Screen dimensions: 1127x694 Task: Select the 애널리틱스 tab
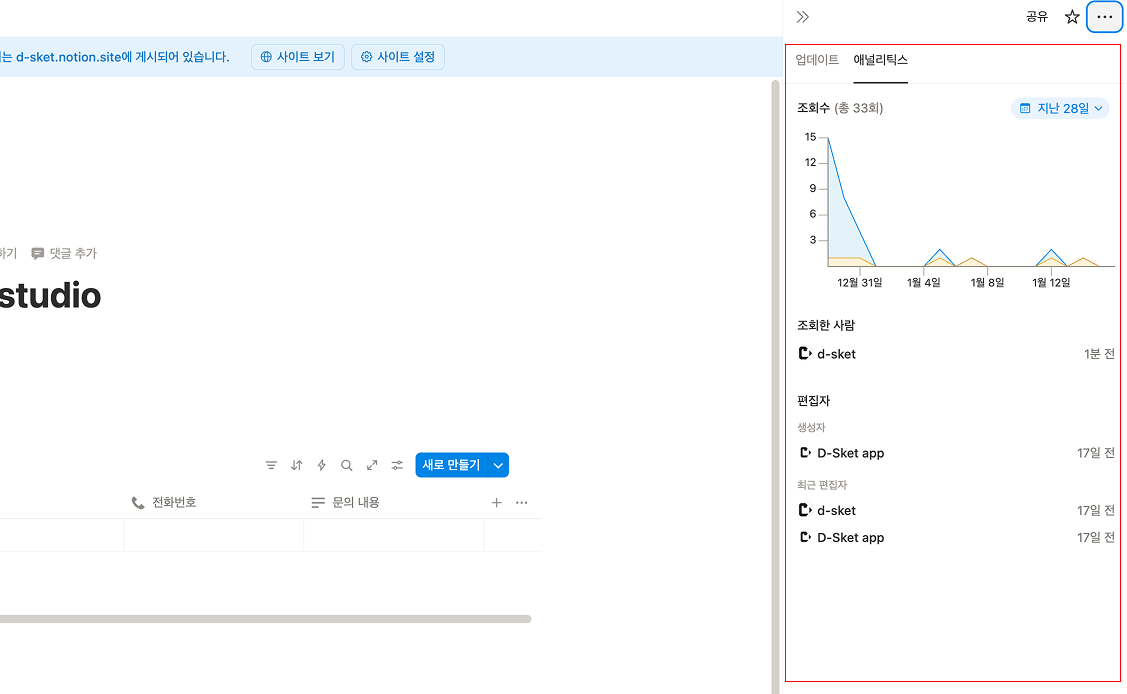pyautogui.click(x=880, y=61)
